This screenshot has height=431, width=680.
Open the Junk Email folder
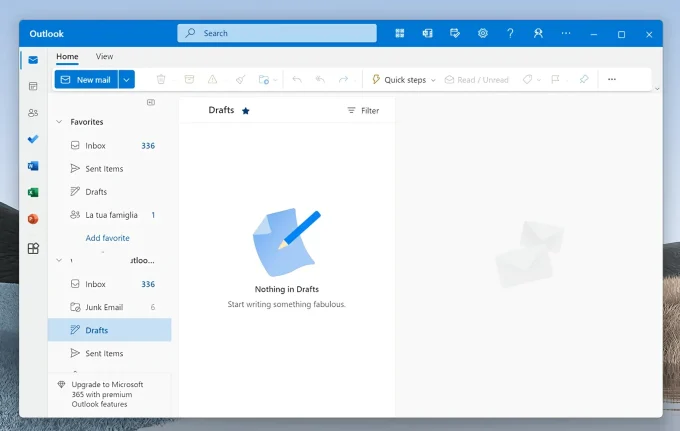point(104,307)
